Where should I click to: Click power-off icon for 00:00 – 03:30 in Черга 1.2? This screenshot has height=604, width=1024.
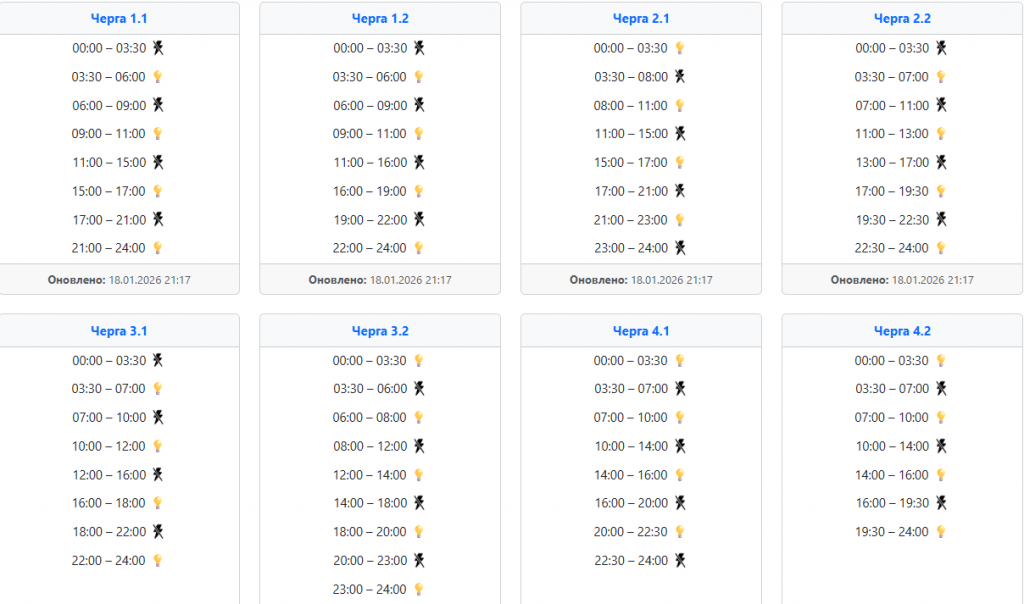419,48
